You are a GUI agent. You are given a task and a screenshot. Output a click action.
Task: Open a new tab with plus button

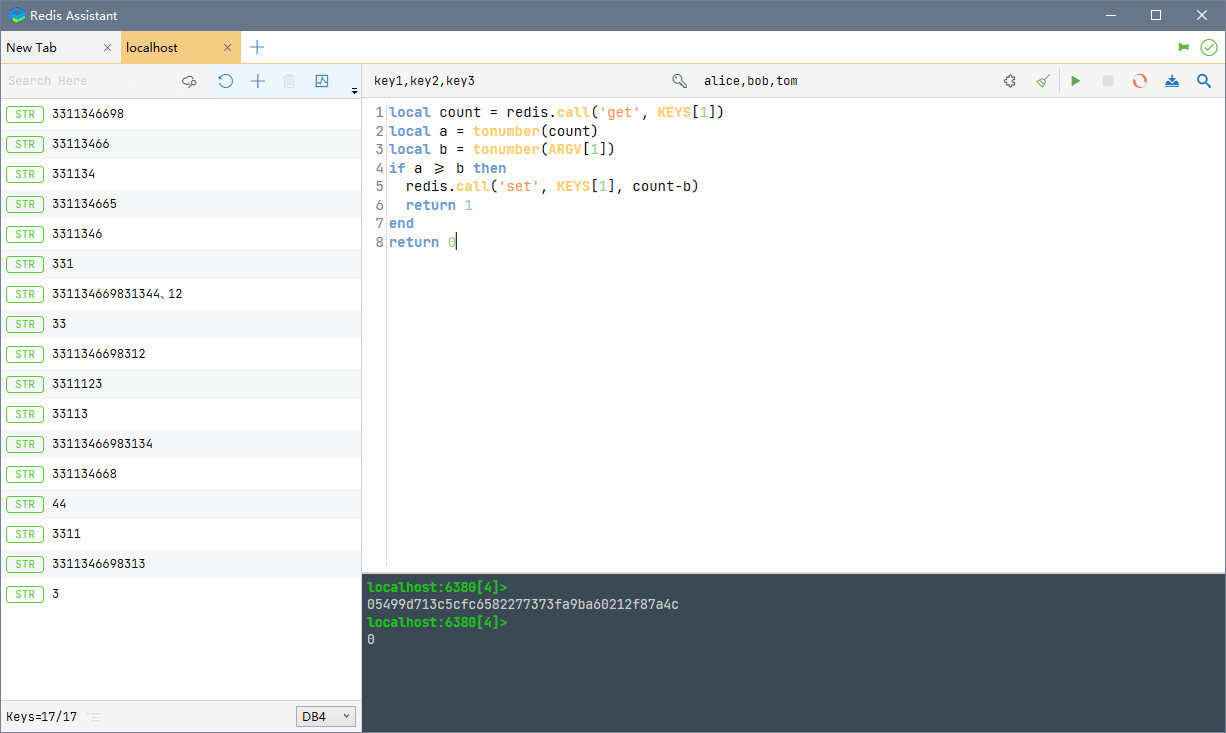click(x=257, y=47)
